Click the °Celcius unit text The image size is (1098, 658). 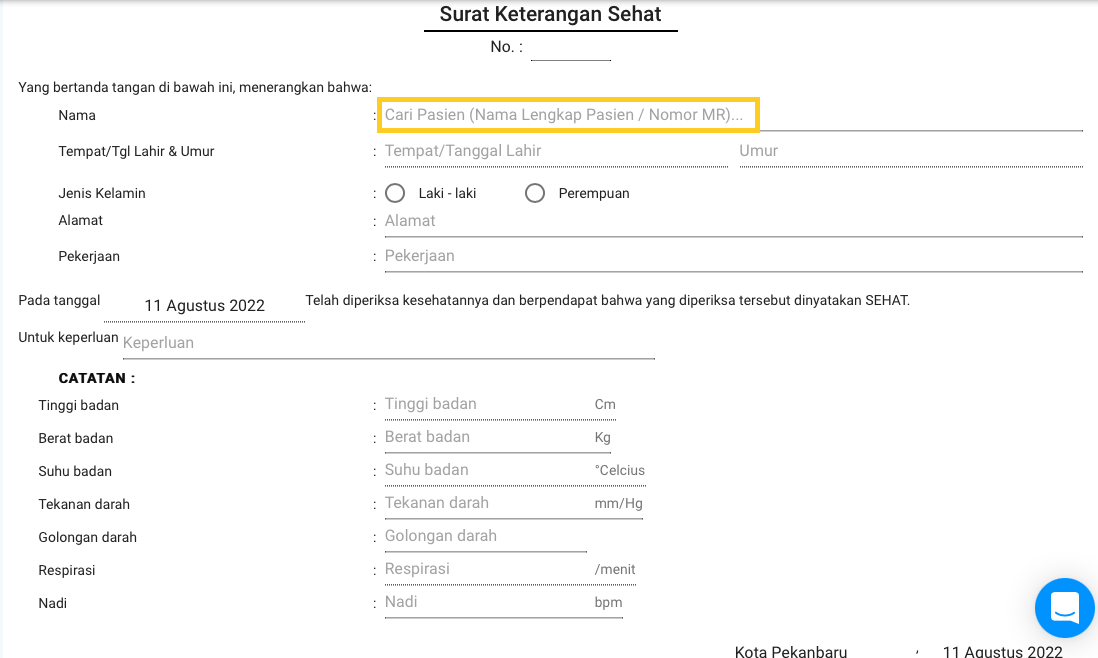point(620,470)
